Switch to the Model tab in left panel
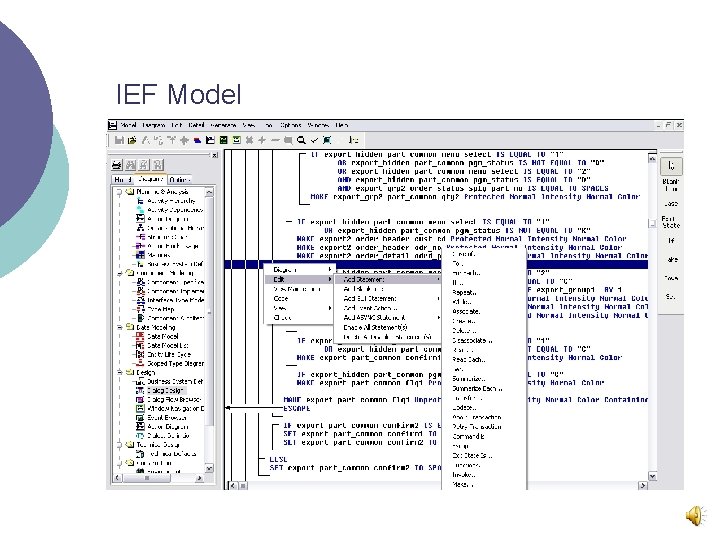The height and width of the screenshot is (540, 720). pos(123,180)
